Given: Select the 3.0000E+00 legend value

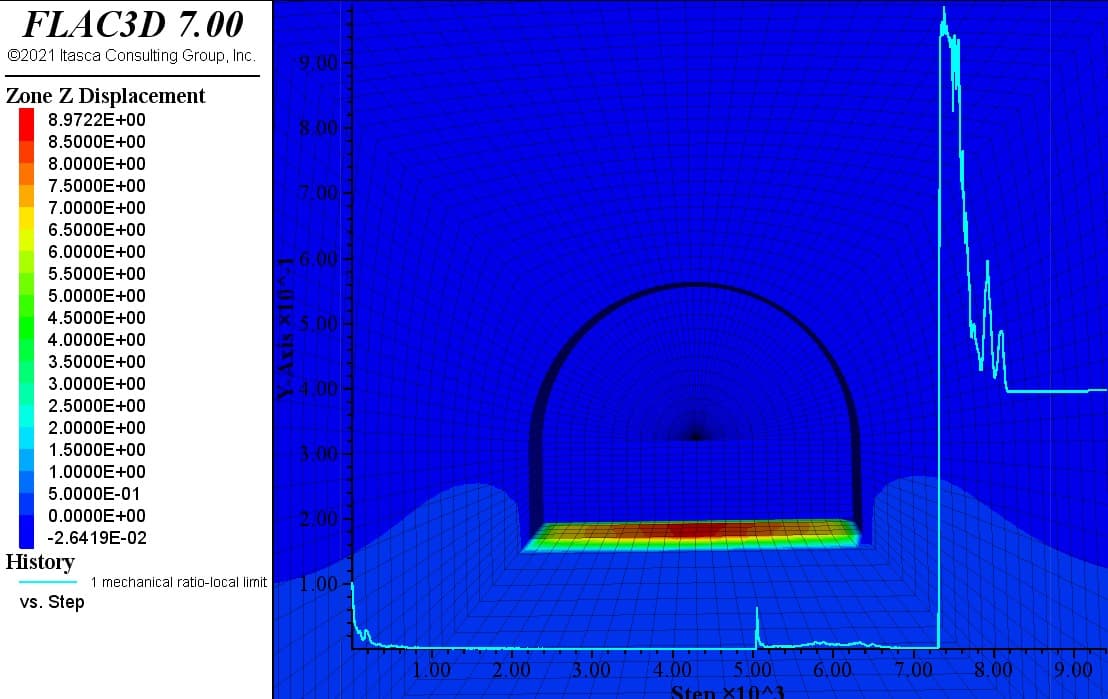Looking at the screenshot, I should coord(97,383).
